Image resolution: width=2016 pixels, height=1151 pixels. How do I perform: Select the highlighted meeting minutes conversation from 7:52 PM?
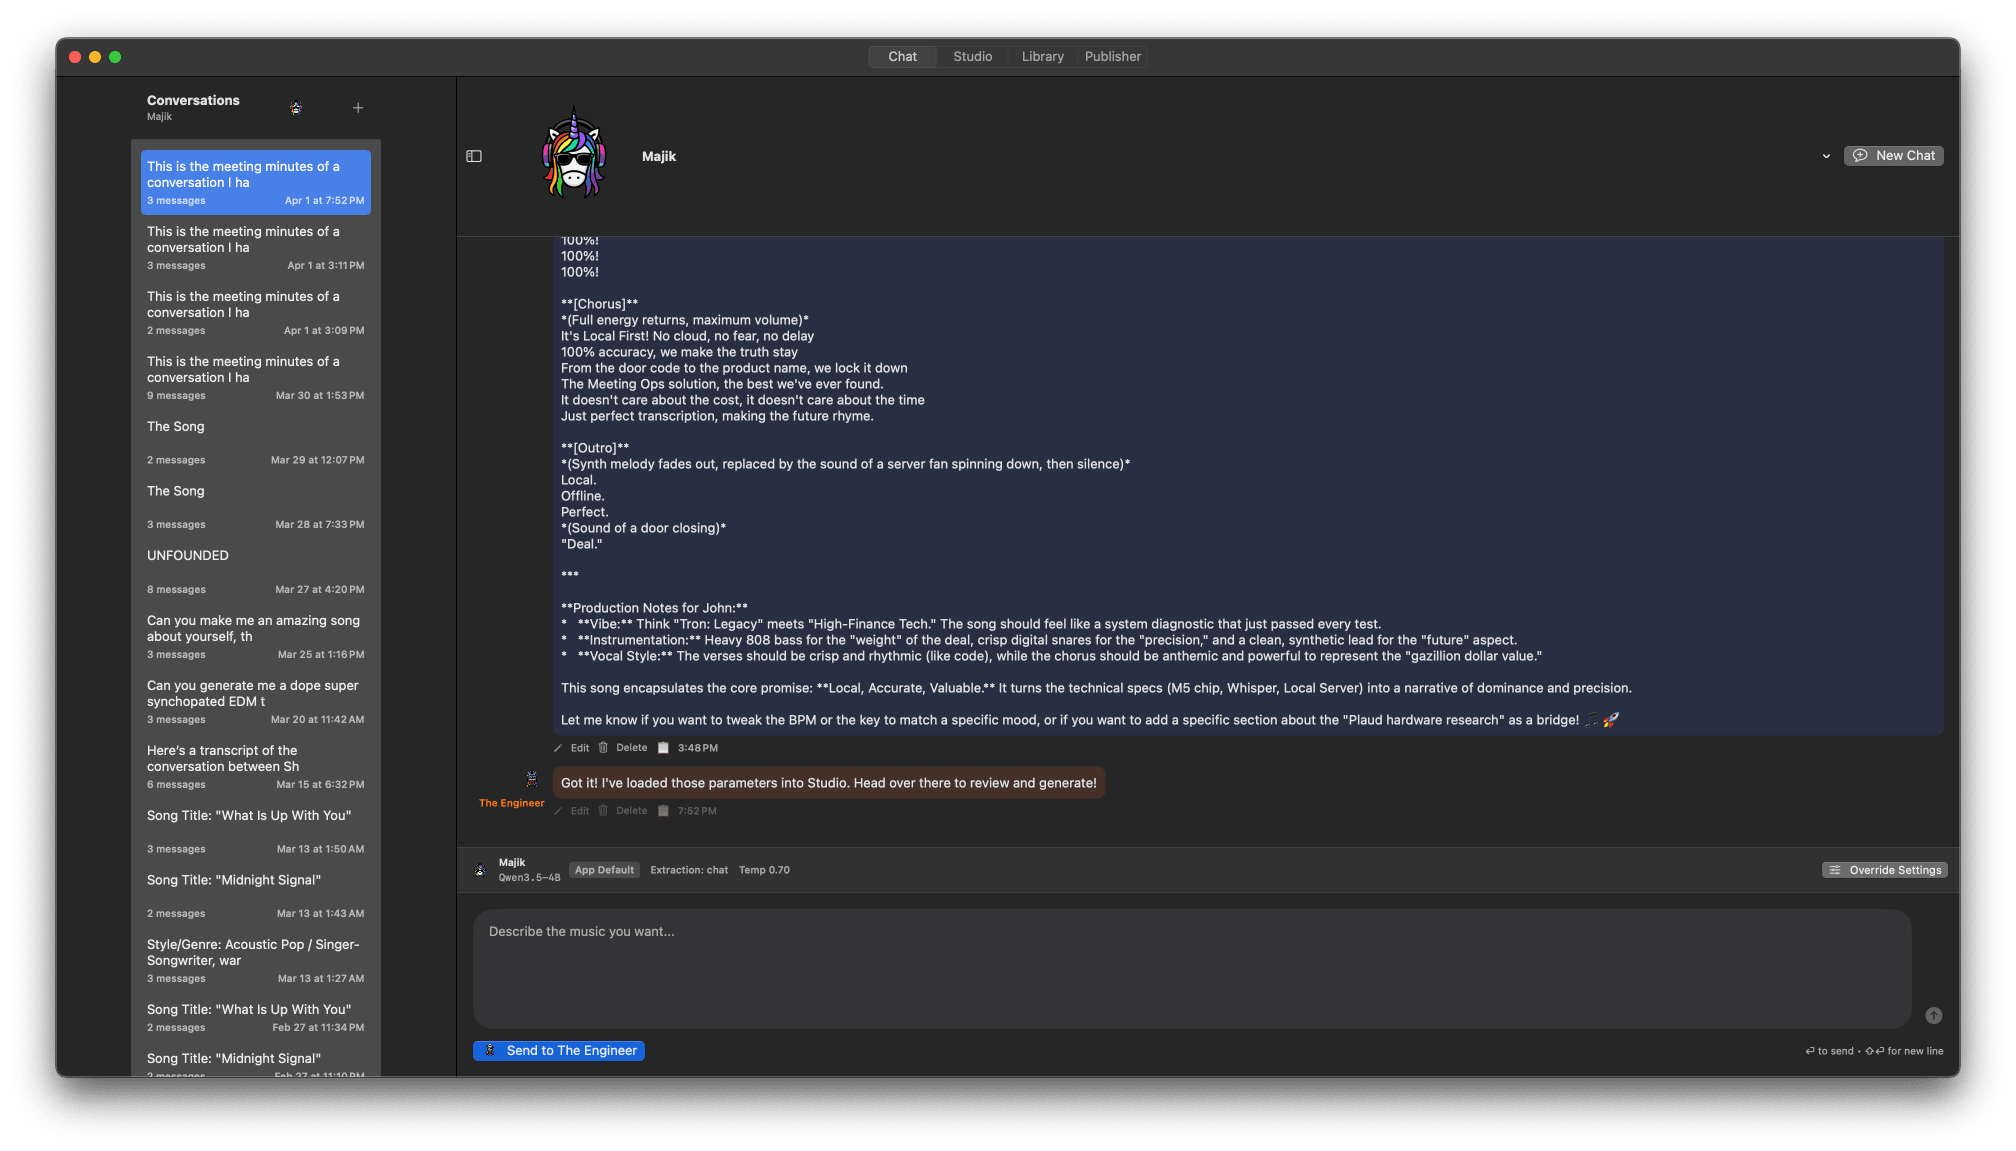click(x=256, y=182)
